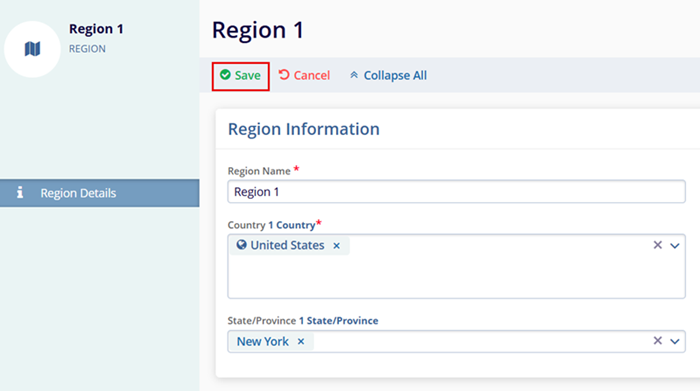Click the map icon in the sidebar circle
700x391 pixels.
(32, 49)
